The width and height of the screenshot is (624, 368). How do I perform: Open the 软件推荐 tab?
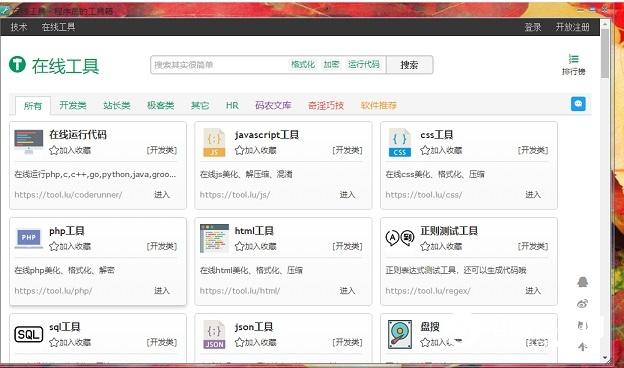[x=378, y=105]
